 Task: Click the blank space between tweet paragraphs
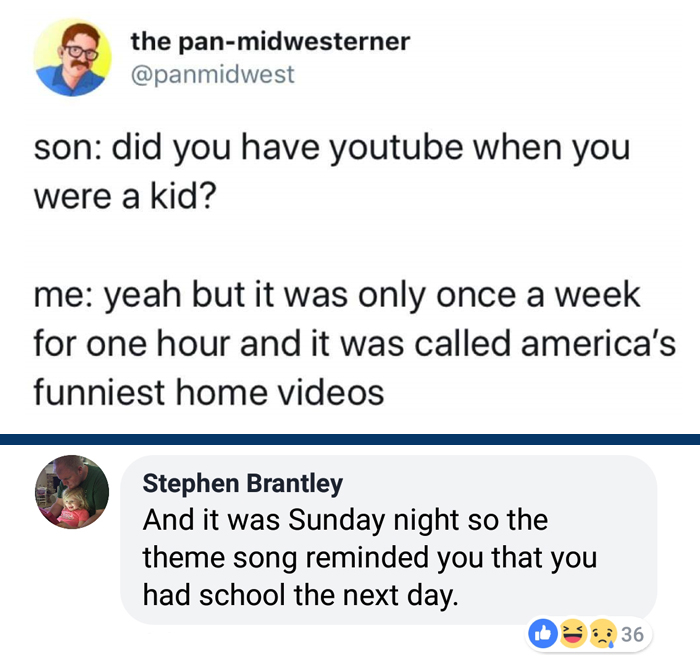[x=350, y=245]
